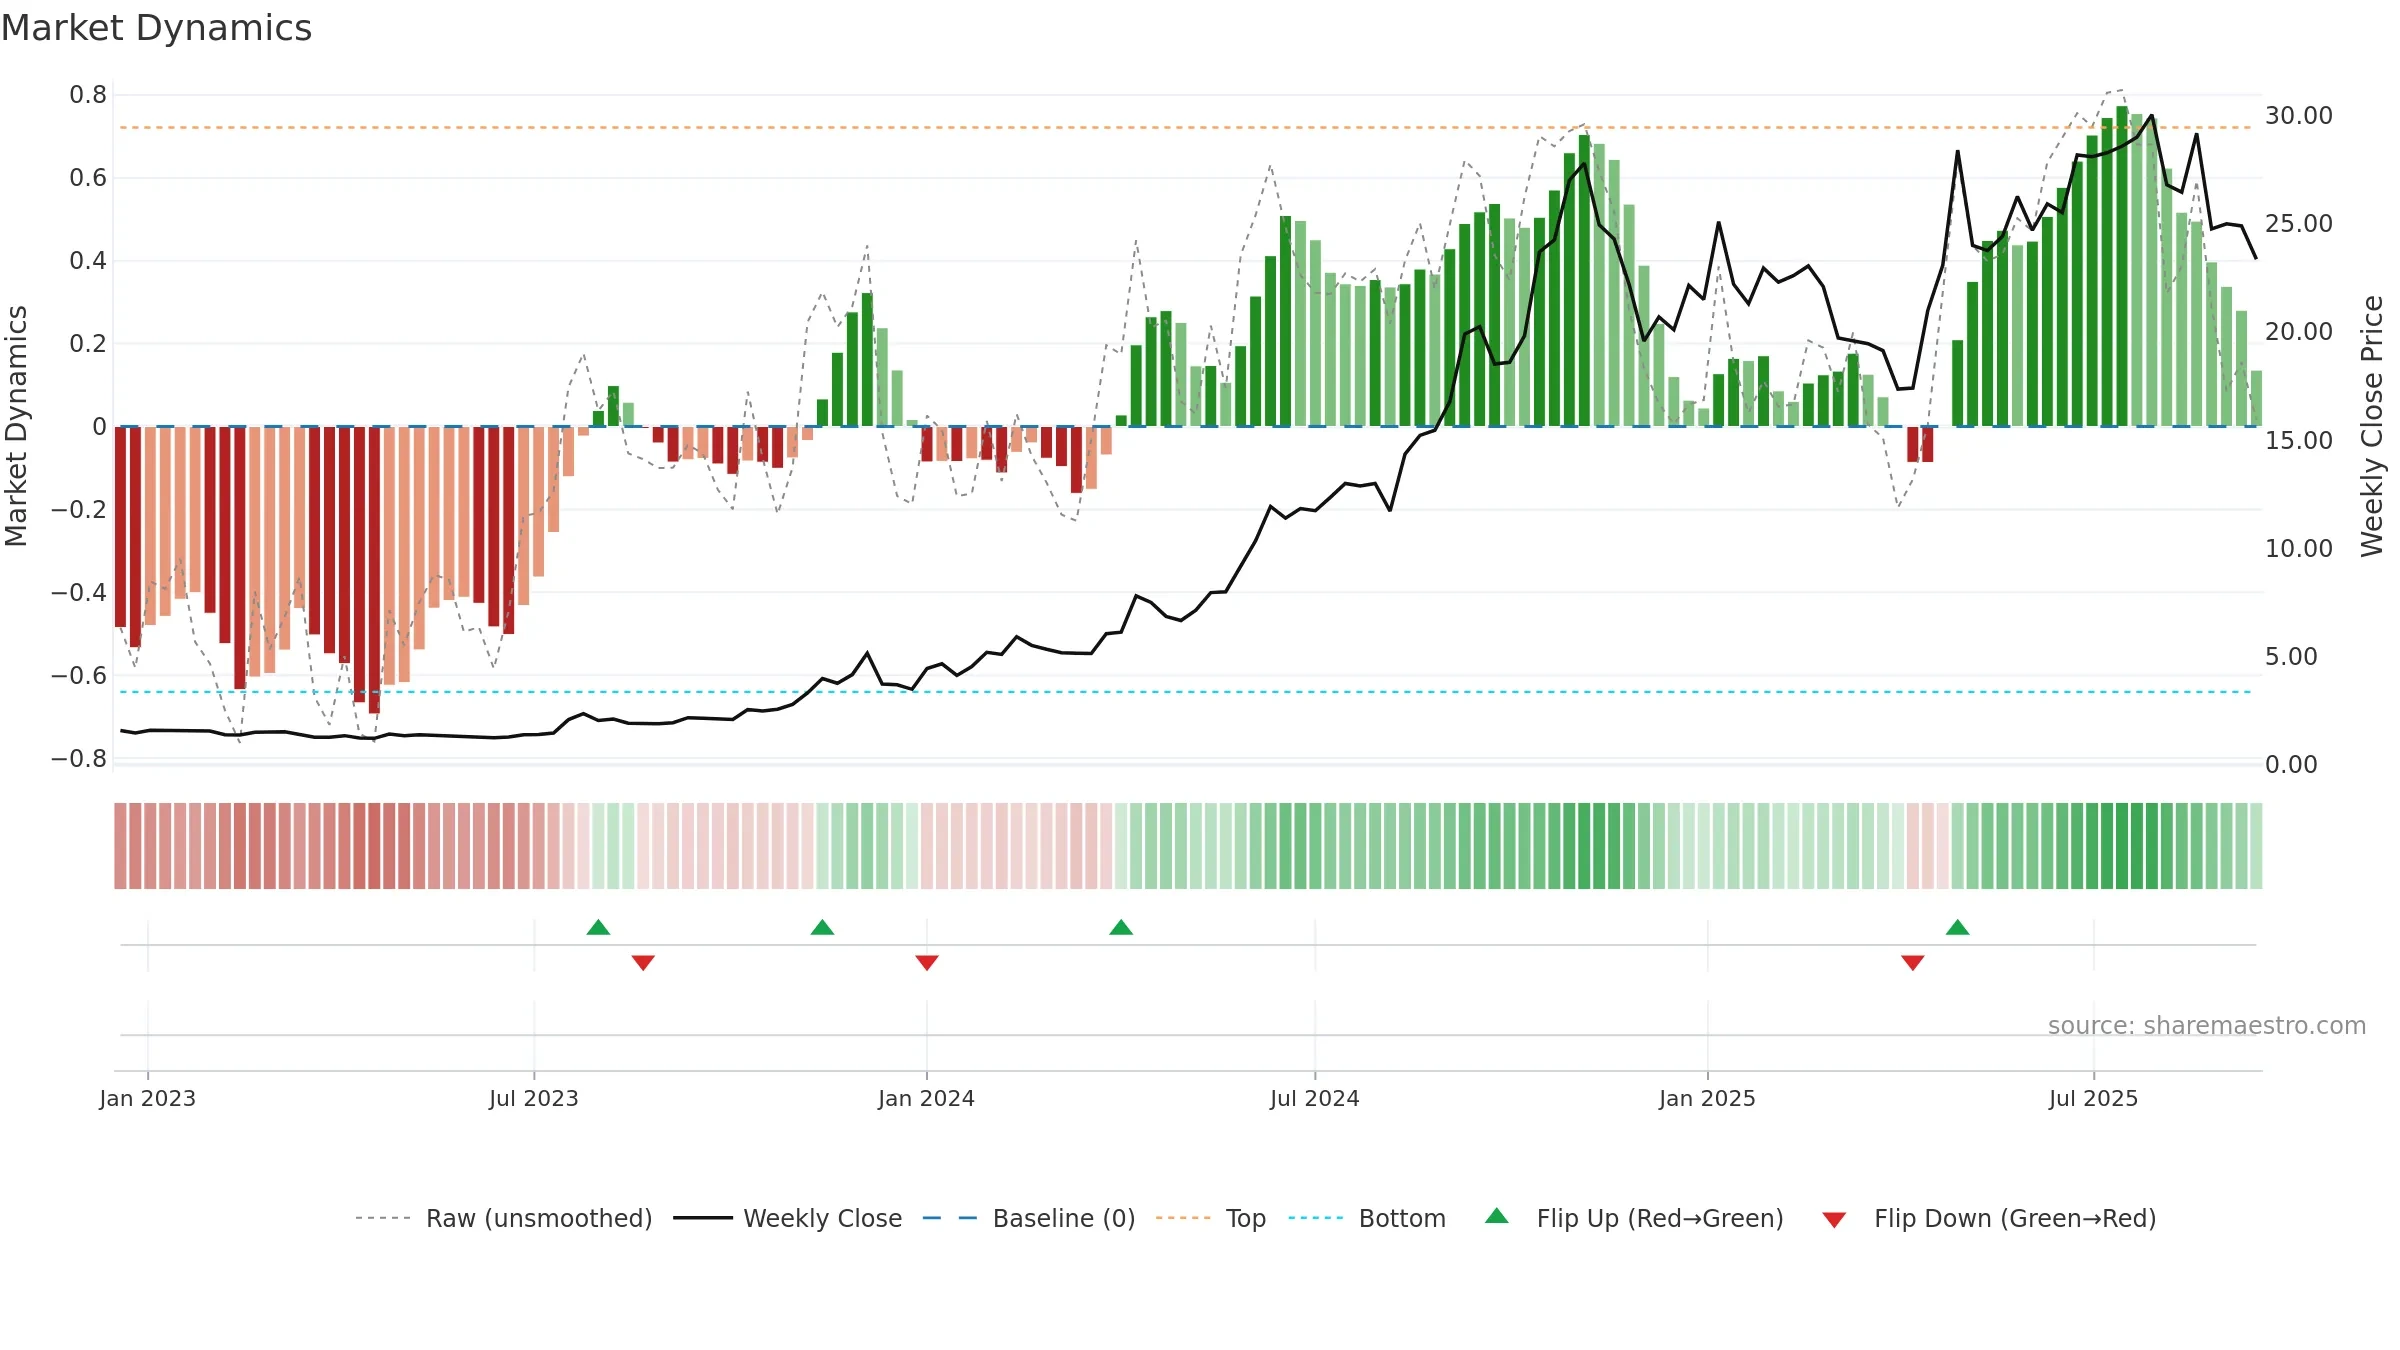Click the Jan 2025 x-axis label

click(x=1708, y=1098)
